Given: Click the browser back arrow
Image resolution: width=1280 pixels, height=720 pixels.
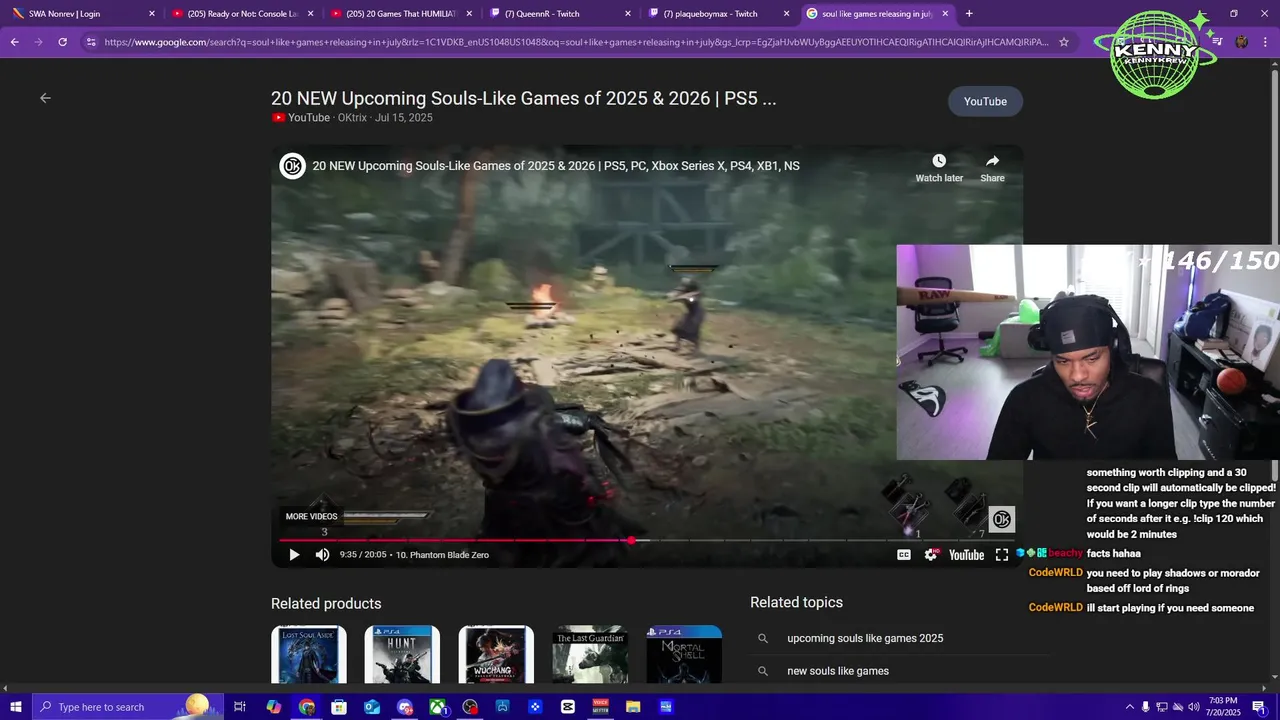Looking at the screenshot, I should [x=14, y=42].
